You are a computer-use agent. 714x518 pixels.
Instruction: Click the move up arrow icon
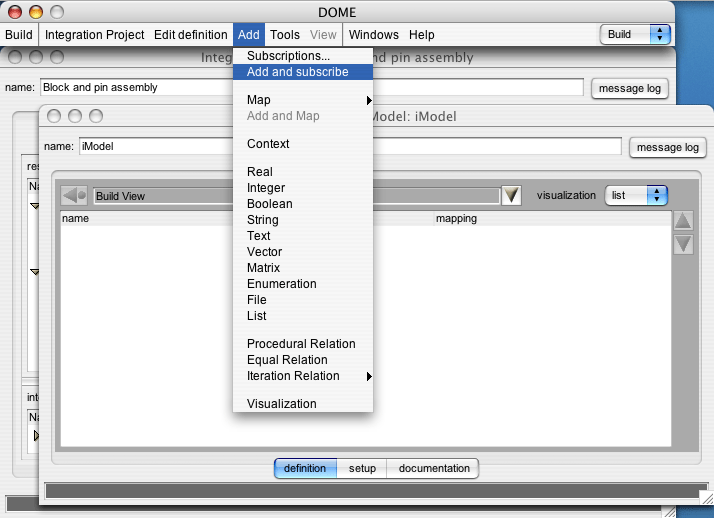tap(683, 221)
